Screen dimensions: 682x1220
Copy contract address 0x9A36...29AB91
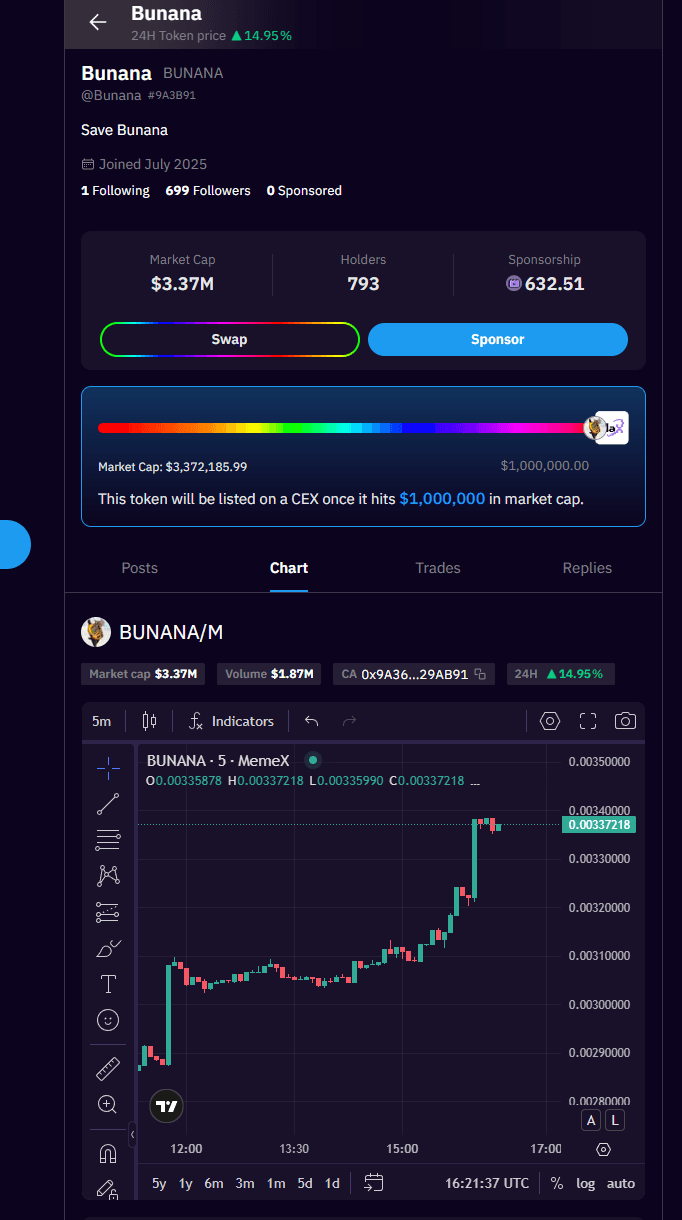pos(480,674)
